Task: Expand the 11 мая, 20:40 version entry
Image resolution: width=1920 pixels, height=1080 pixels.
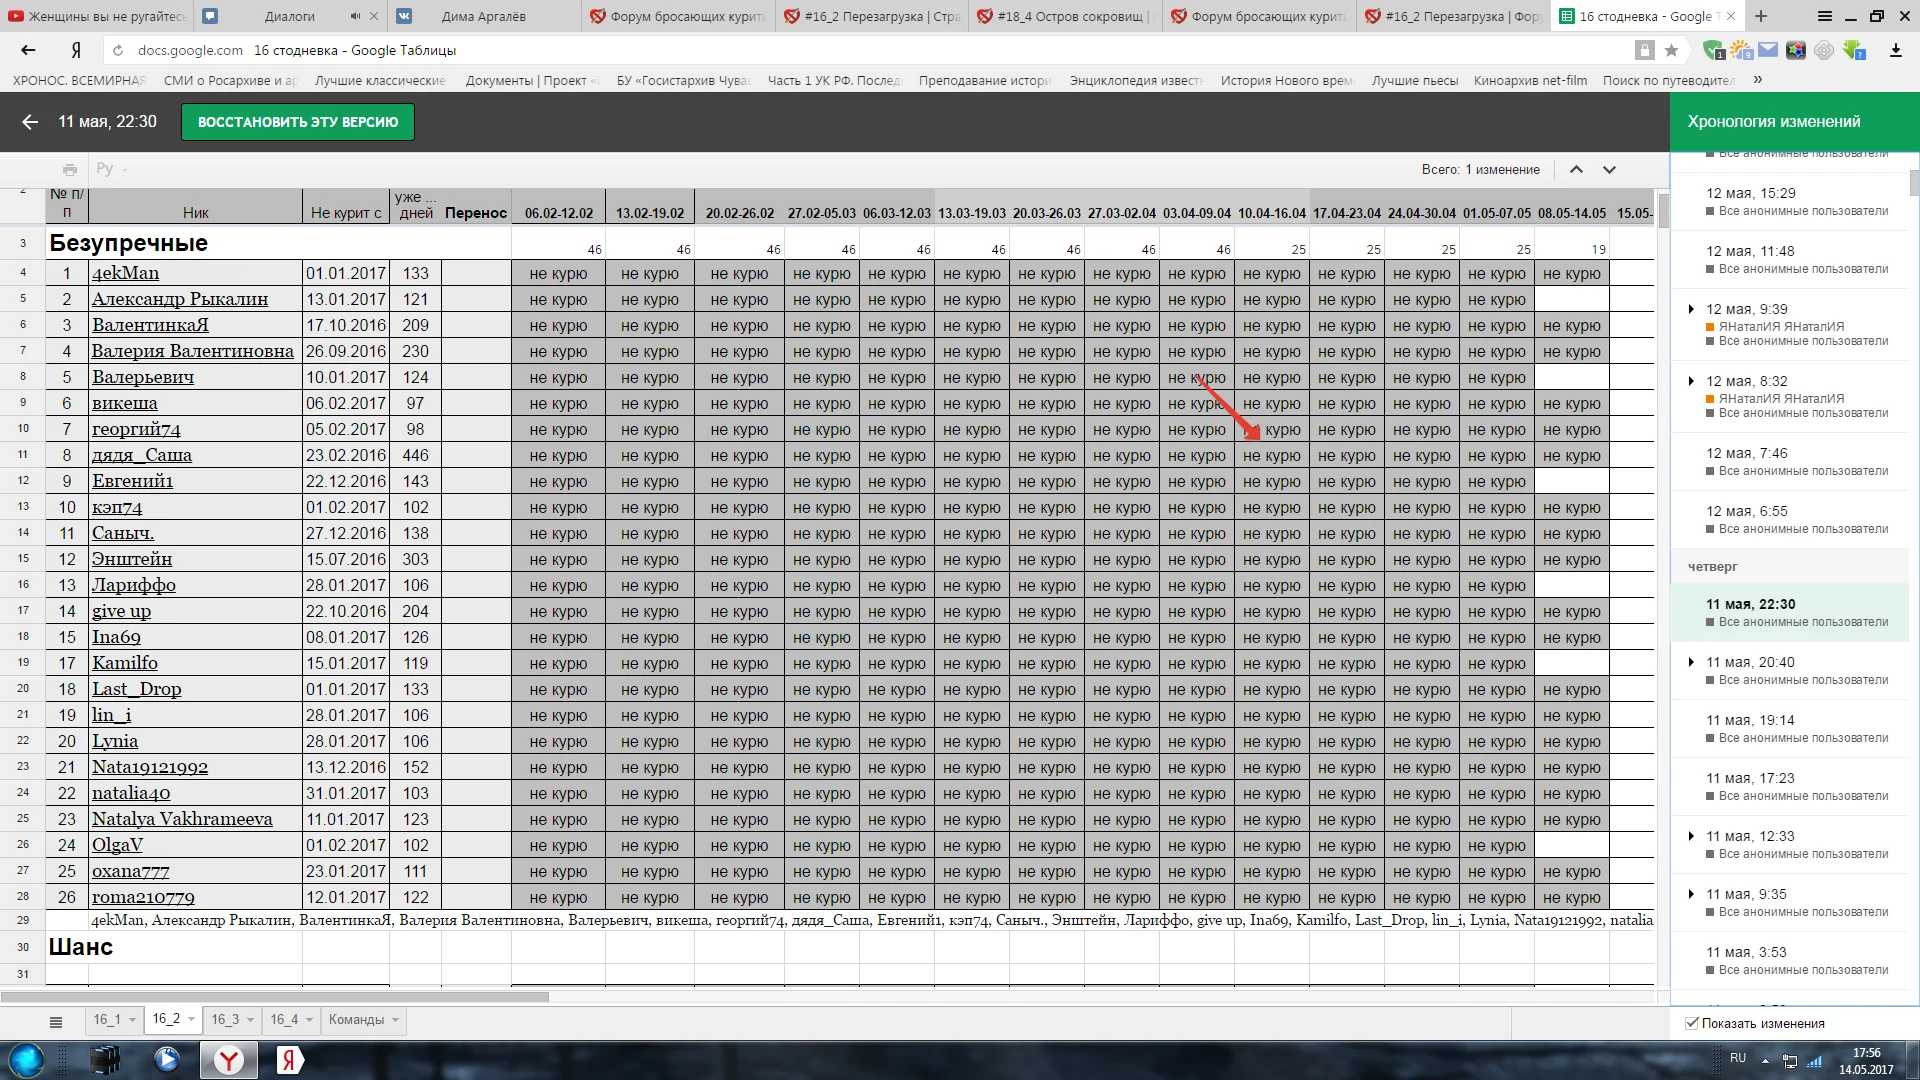Action: pyautogui.click(x=1691, y=662)
